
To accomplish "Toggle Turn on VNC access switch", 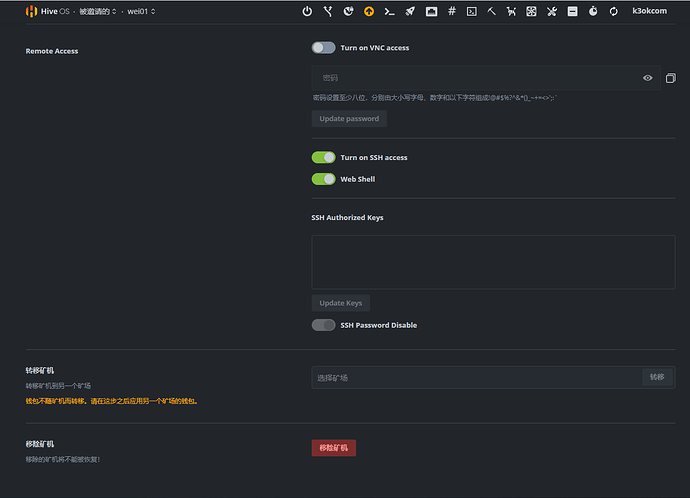I will click(x=323, y=48).
